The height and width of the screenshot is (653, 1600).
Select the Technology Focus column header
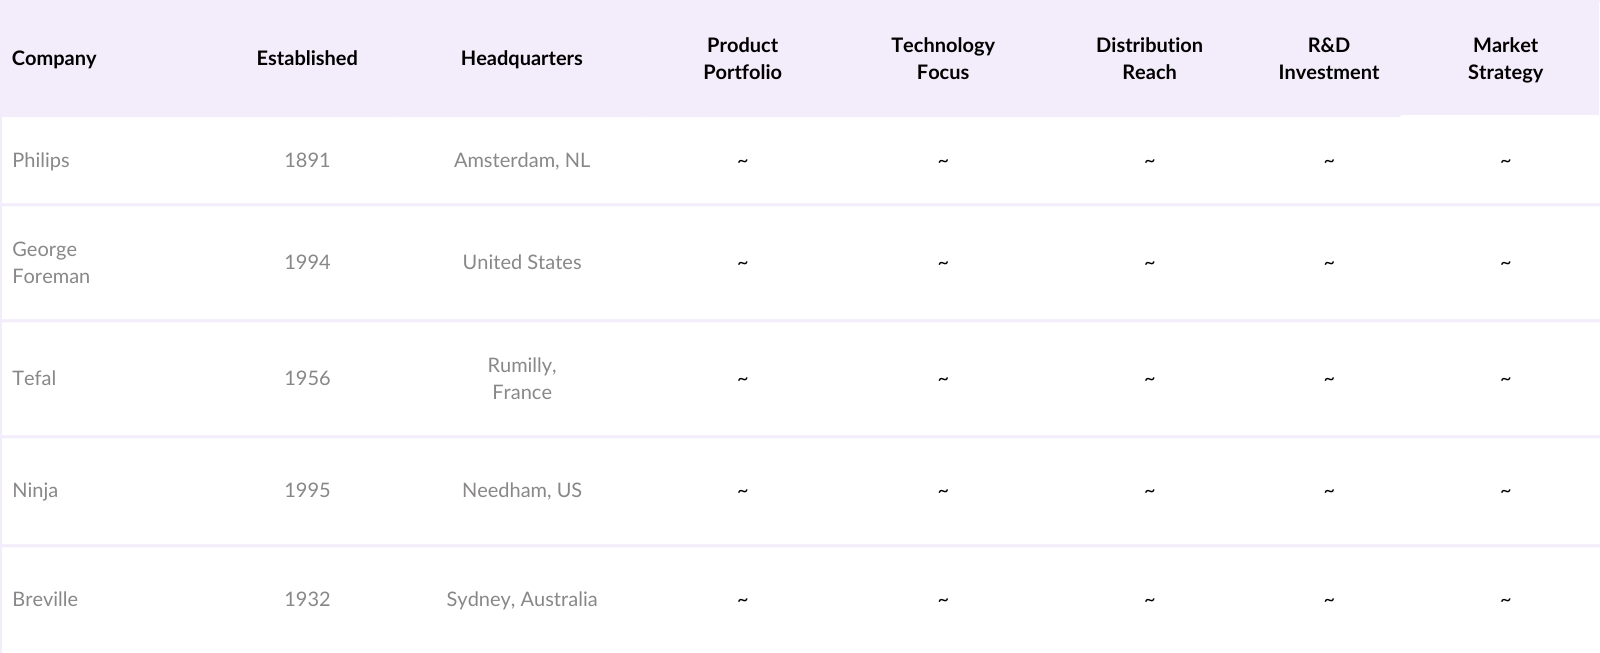[x=942, y=58]
